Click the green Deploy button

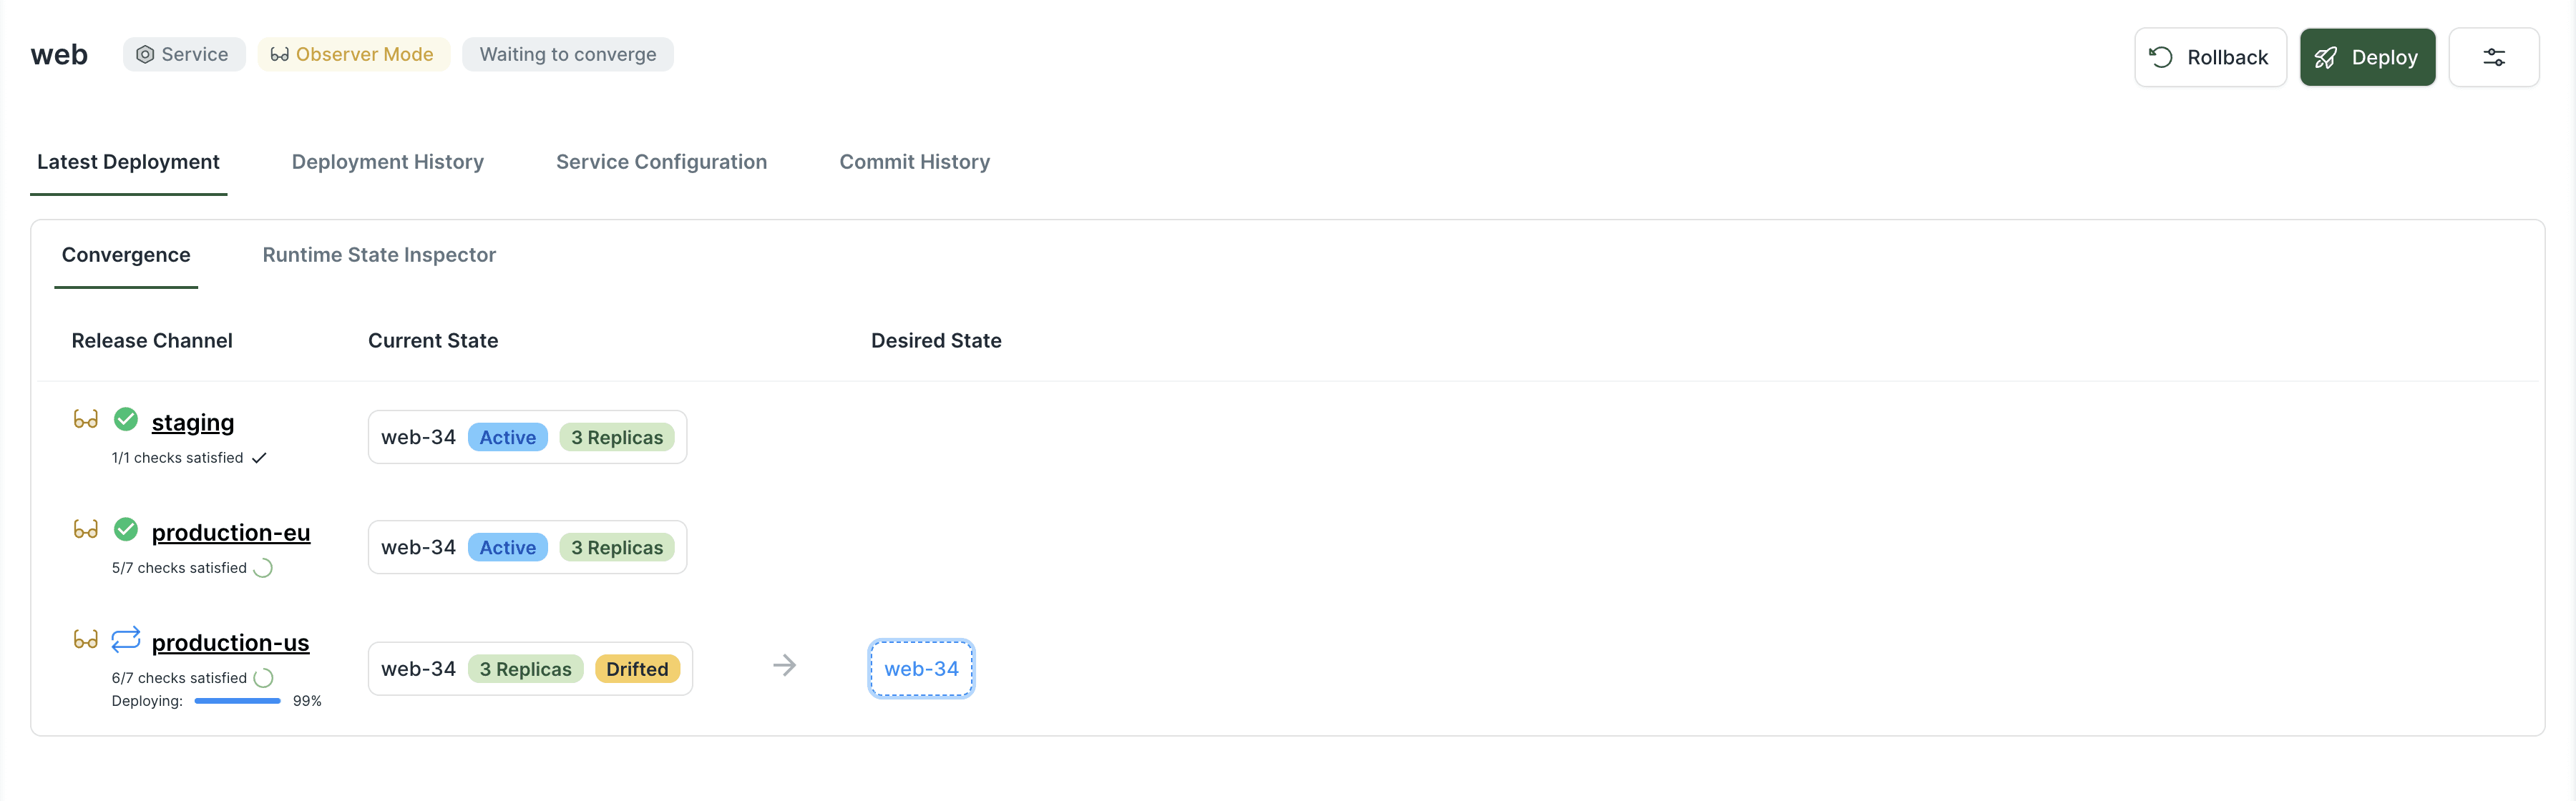2367,57
